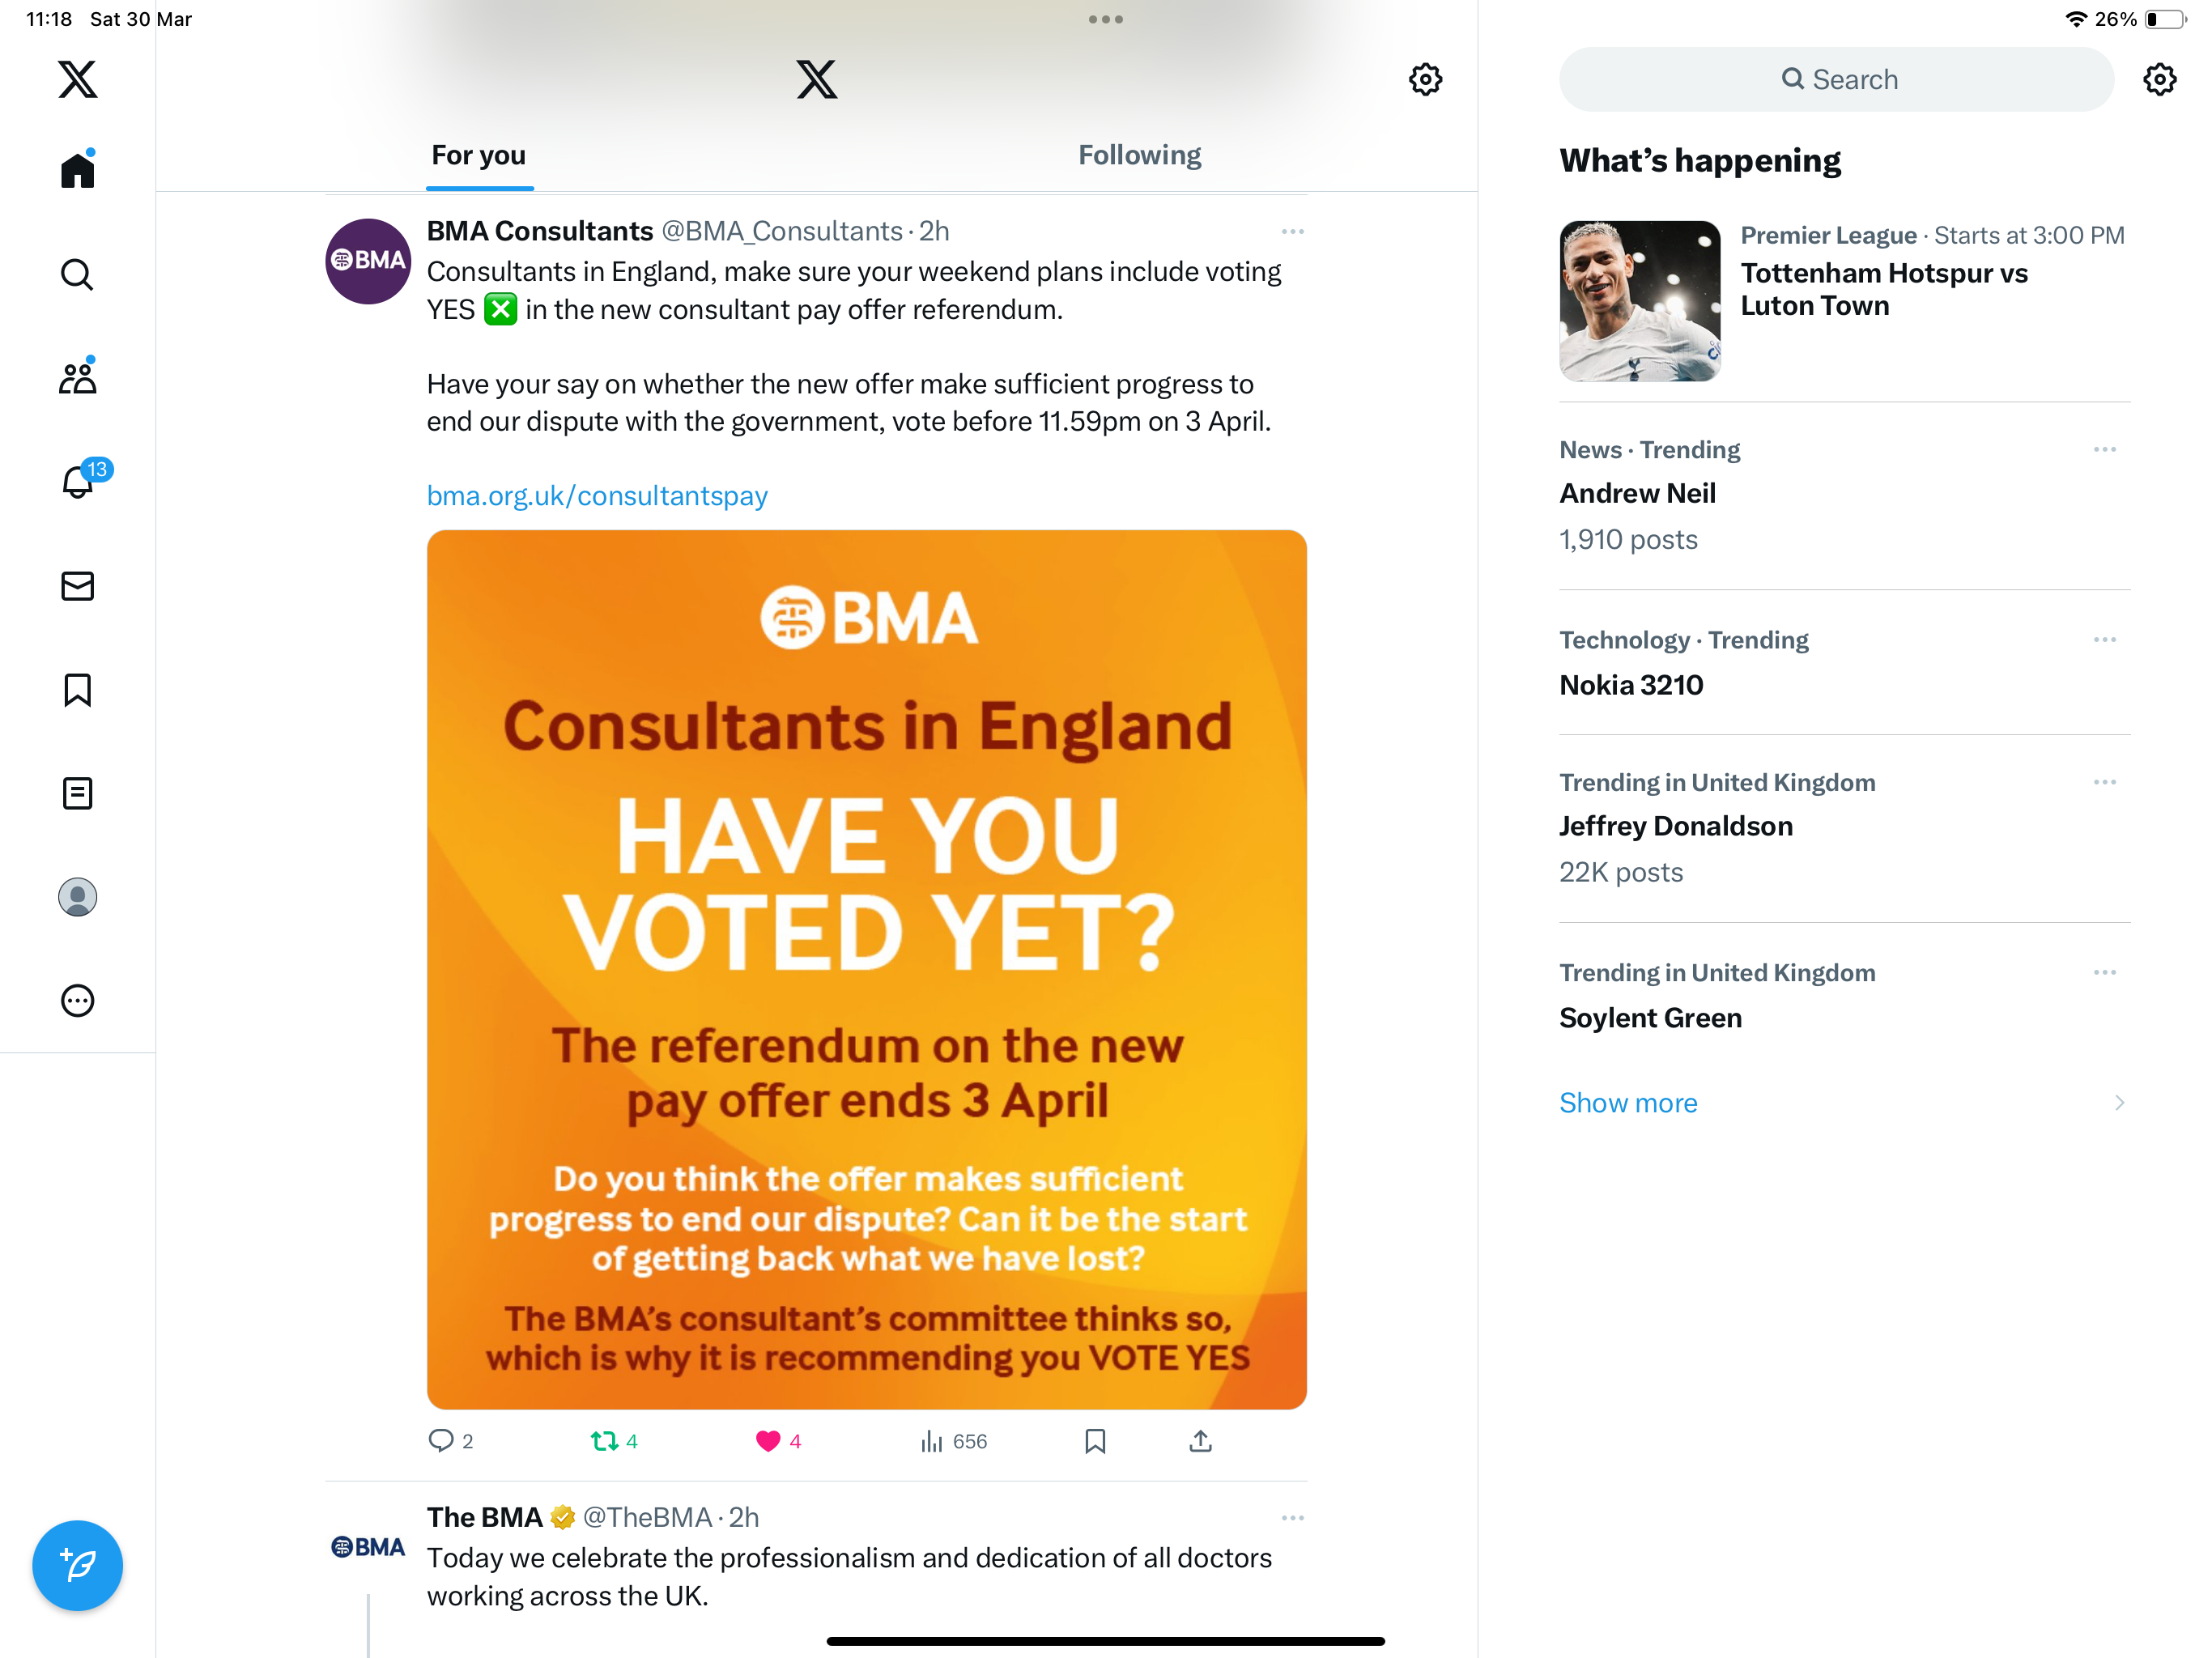
Task: Open the Home feed icon in sidebar
Action: (77, 169)
